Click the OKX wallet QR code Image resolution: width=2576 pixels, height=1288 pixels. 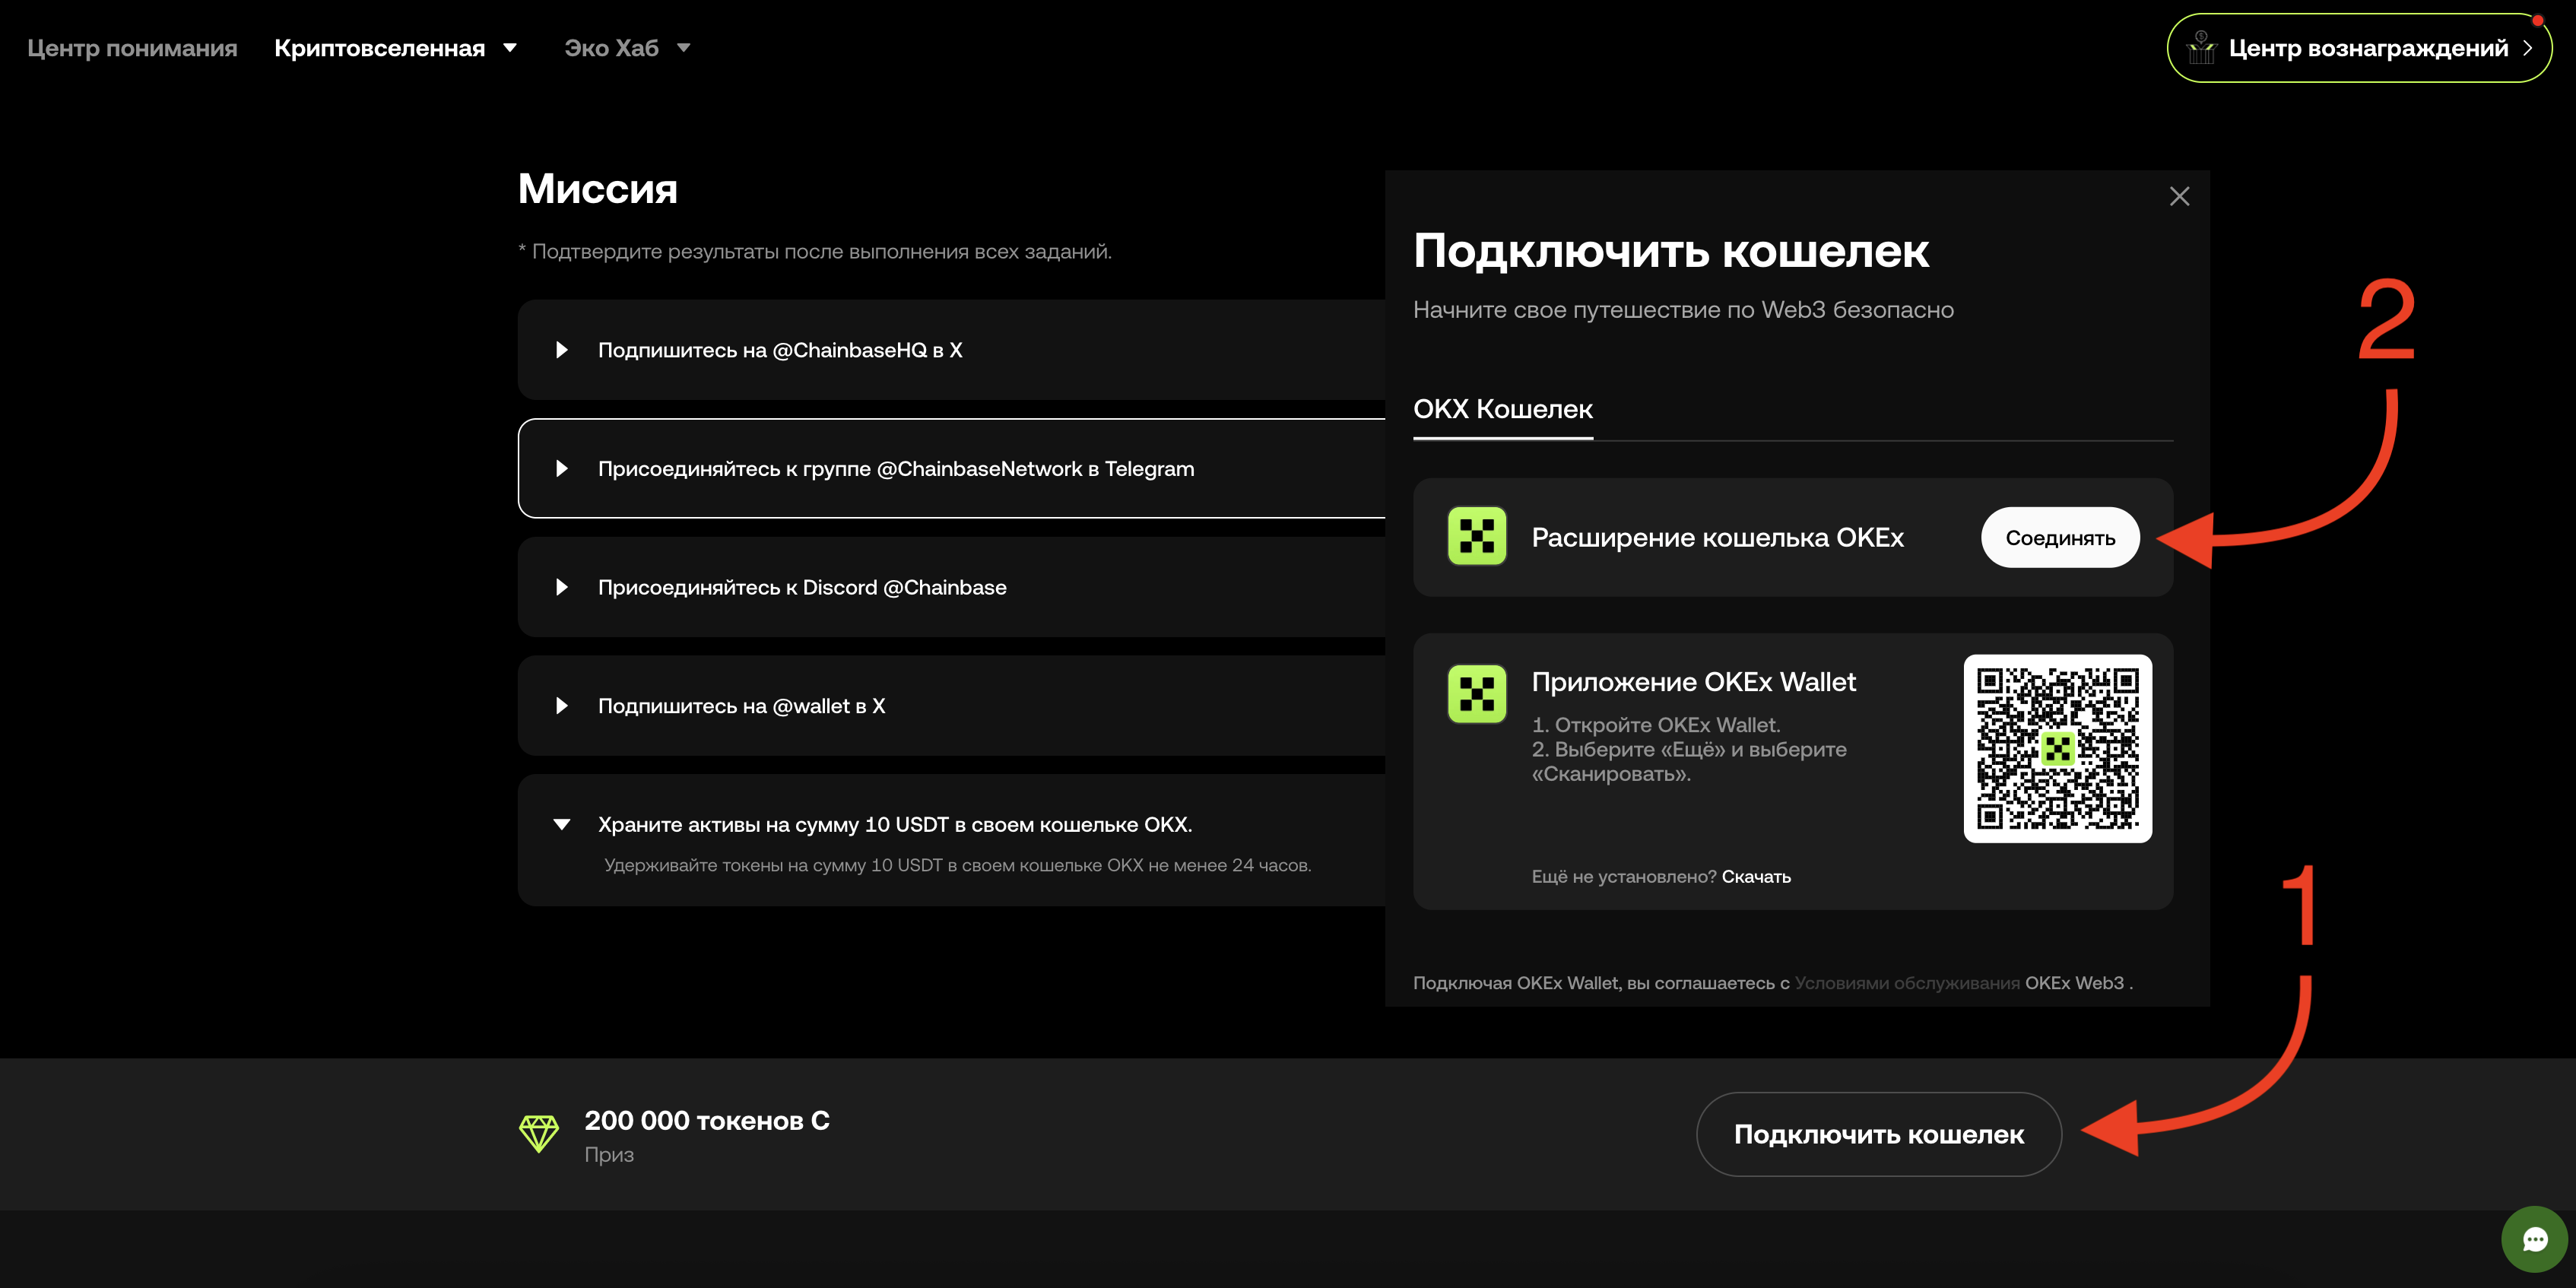click(x=2057, y=748)
